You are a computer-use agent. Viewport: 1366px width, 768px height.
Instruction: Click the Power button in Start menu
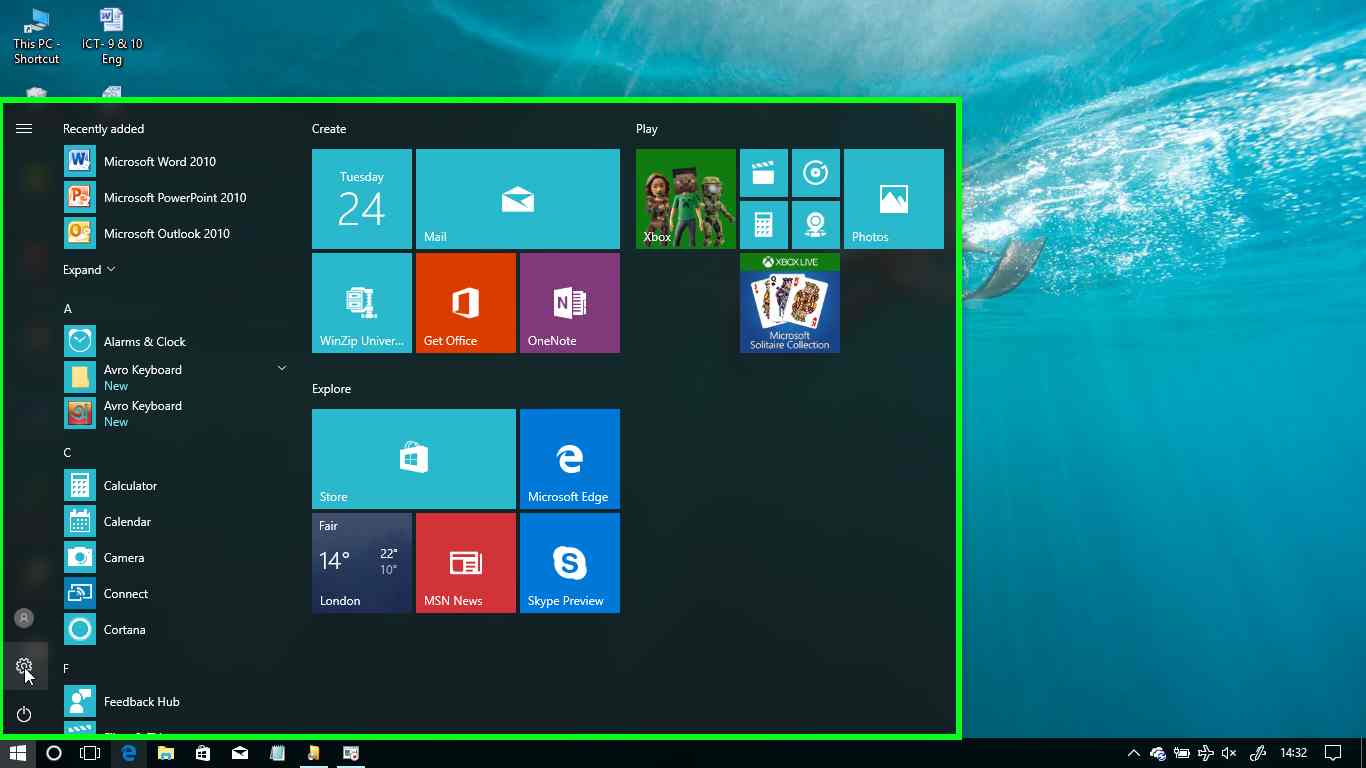click(24, 714)
